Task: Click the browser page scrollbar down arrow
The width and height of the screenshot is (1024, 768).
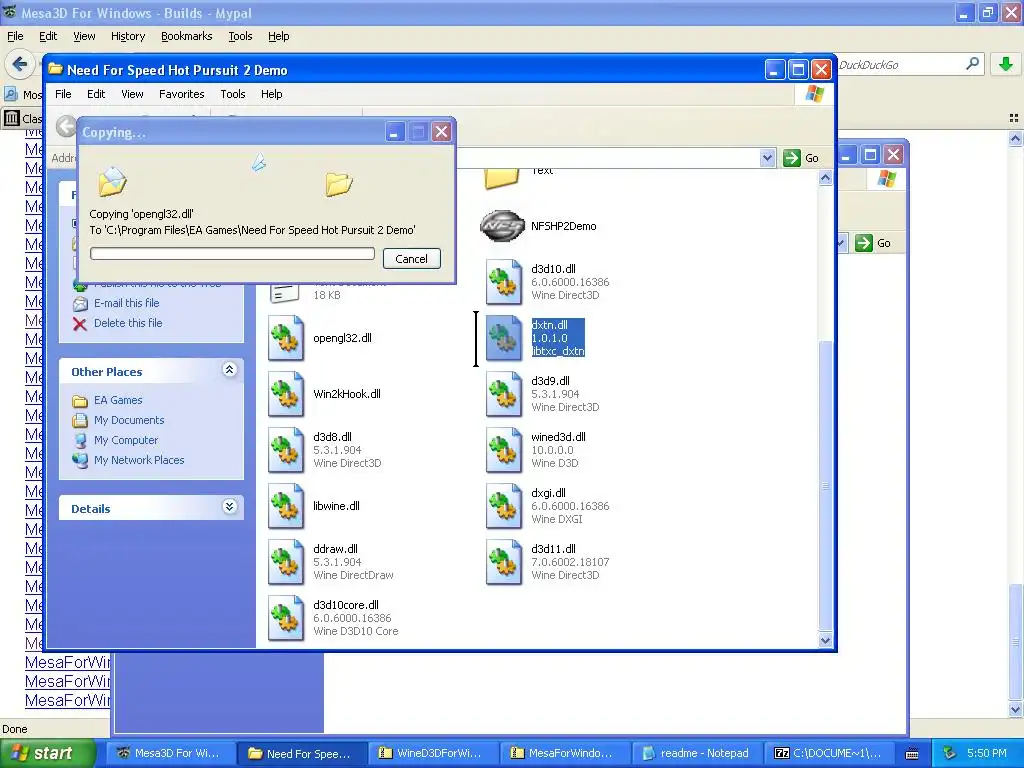Action: point(1015,709)
